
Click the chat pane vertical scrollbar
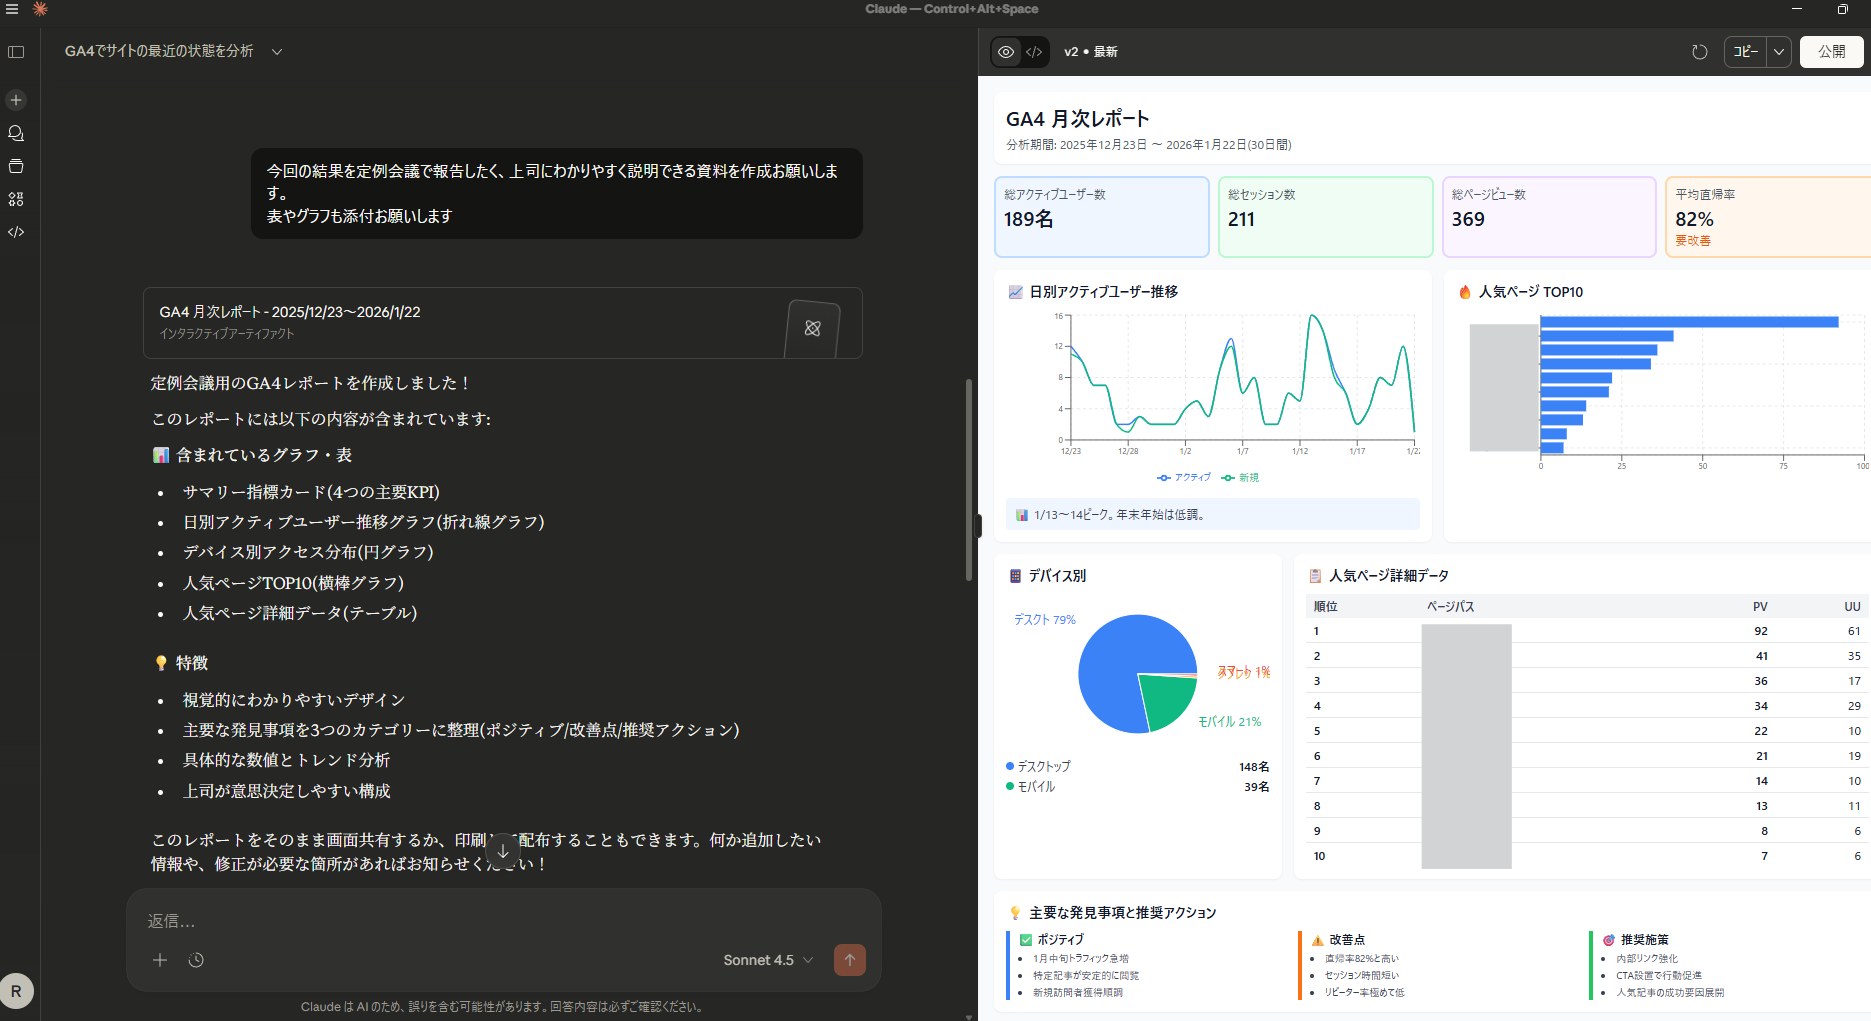tap(968, 480)
